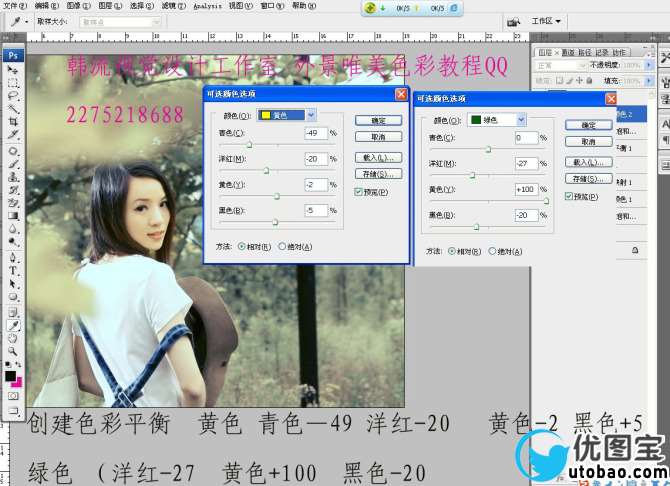Click 存储 (Save) in Green dialog

(588, 179)
